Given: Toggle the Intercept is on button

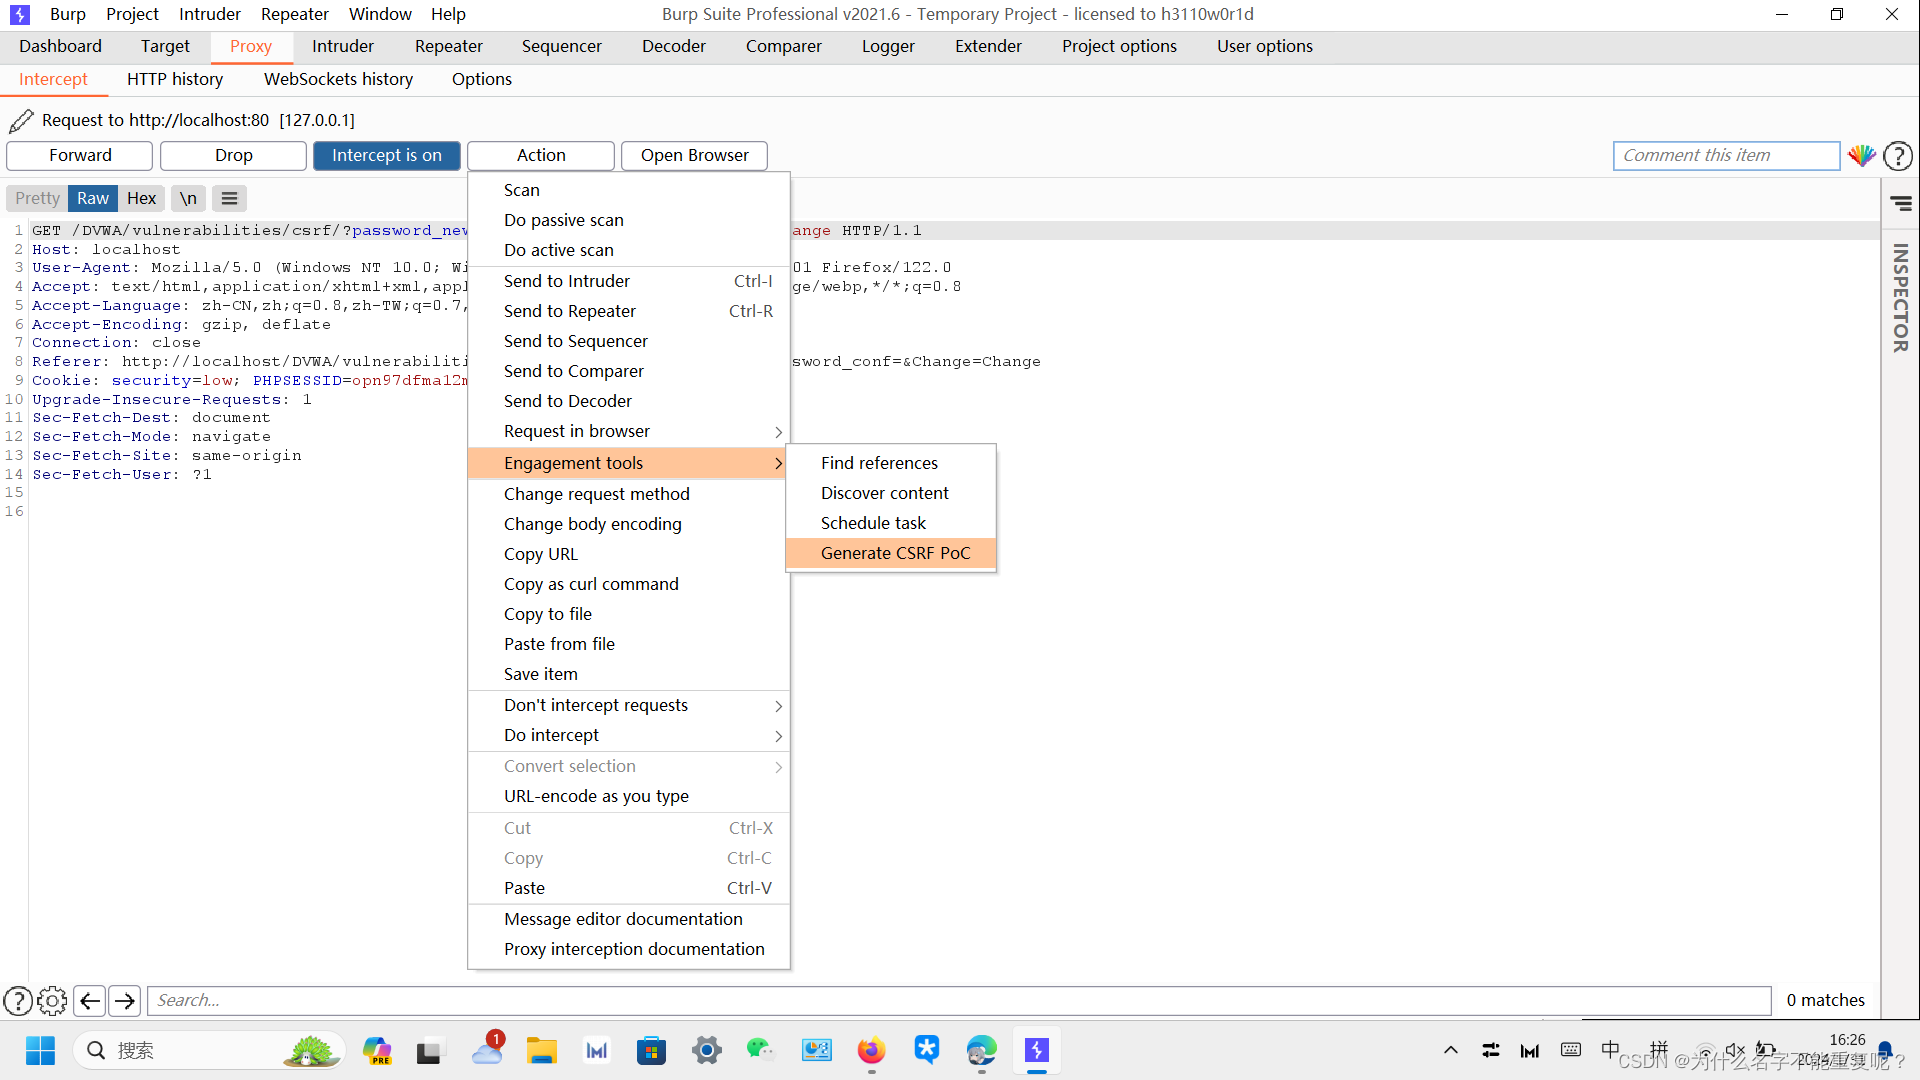Looking at the screenshot, I should pyautogui.click(x=386, y=155).
